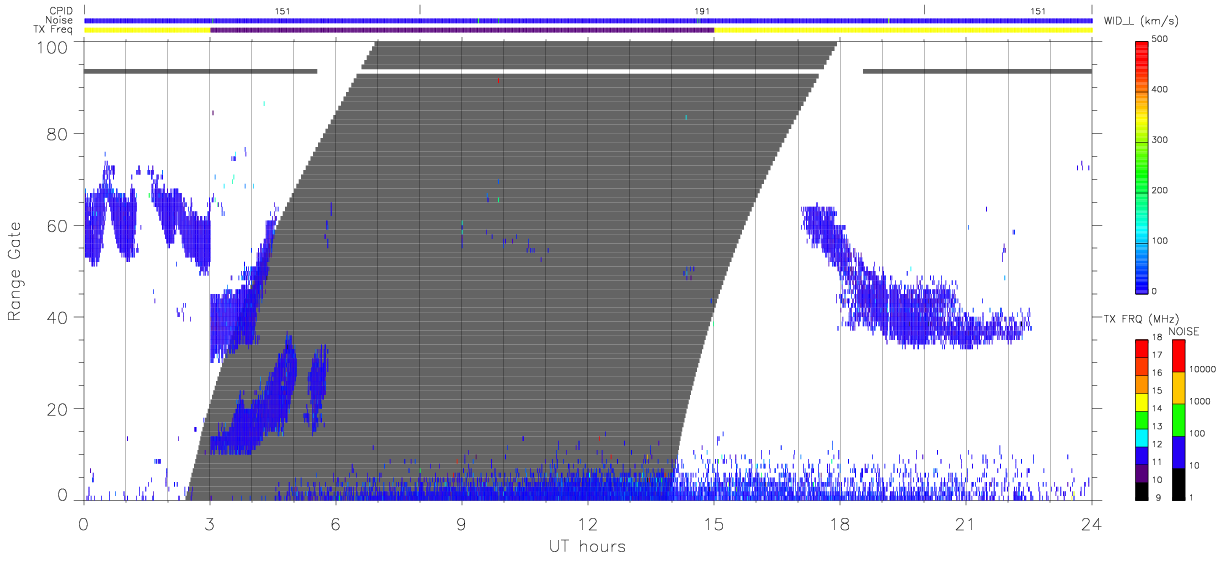This screenshot has width=1228, height=567.
Task: Click the x-axis tick label '12'
Action: click(x=587, y=523)
